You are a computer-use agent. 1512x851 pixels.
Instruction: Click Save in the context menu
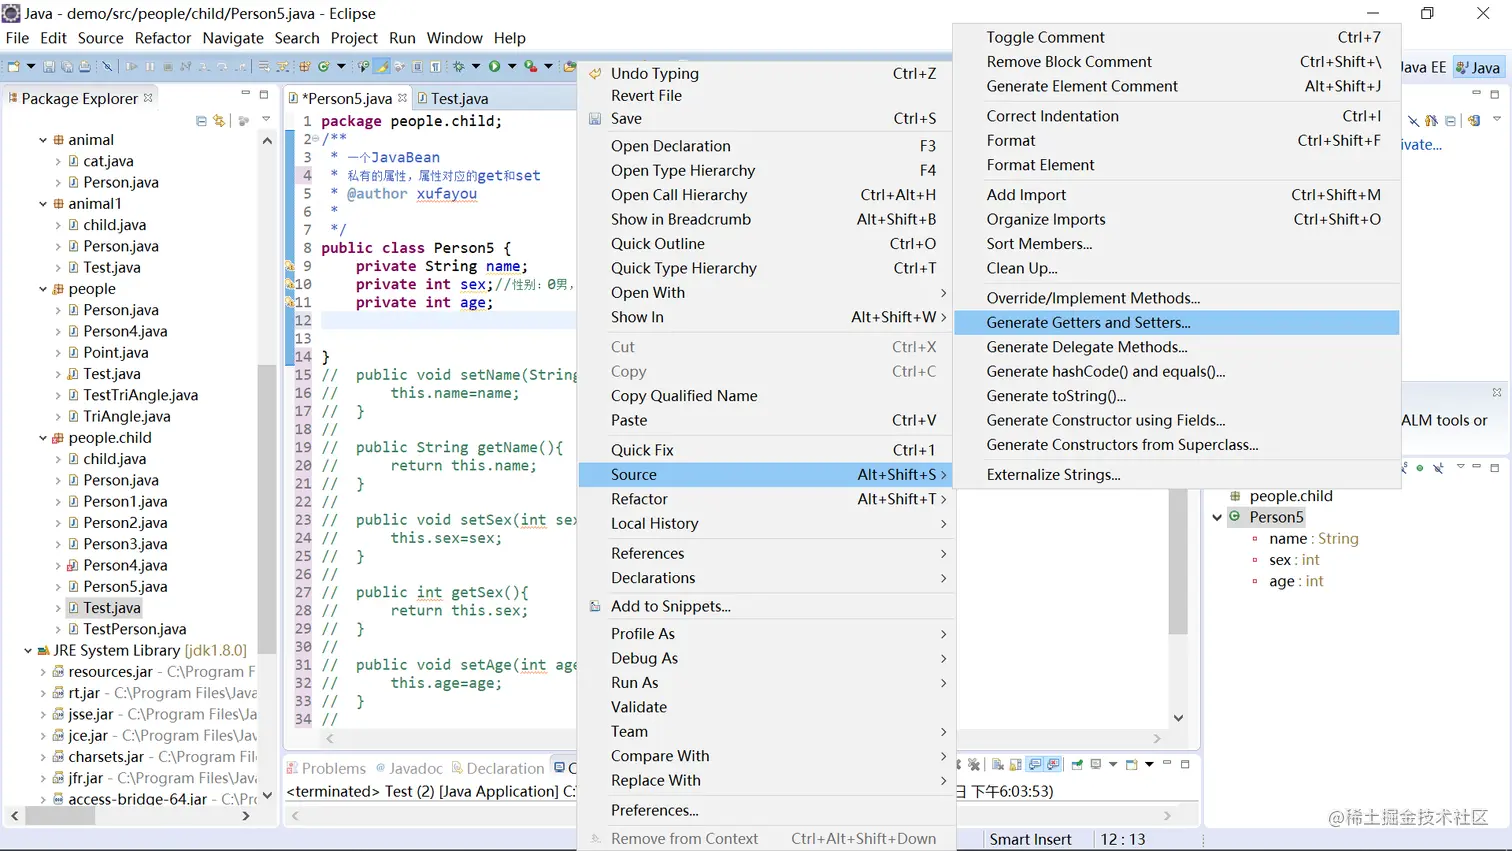click(x=766, y=118)
